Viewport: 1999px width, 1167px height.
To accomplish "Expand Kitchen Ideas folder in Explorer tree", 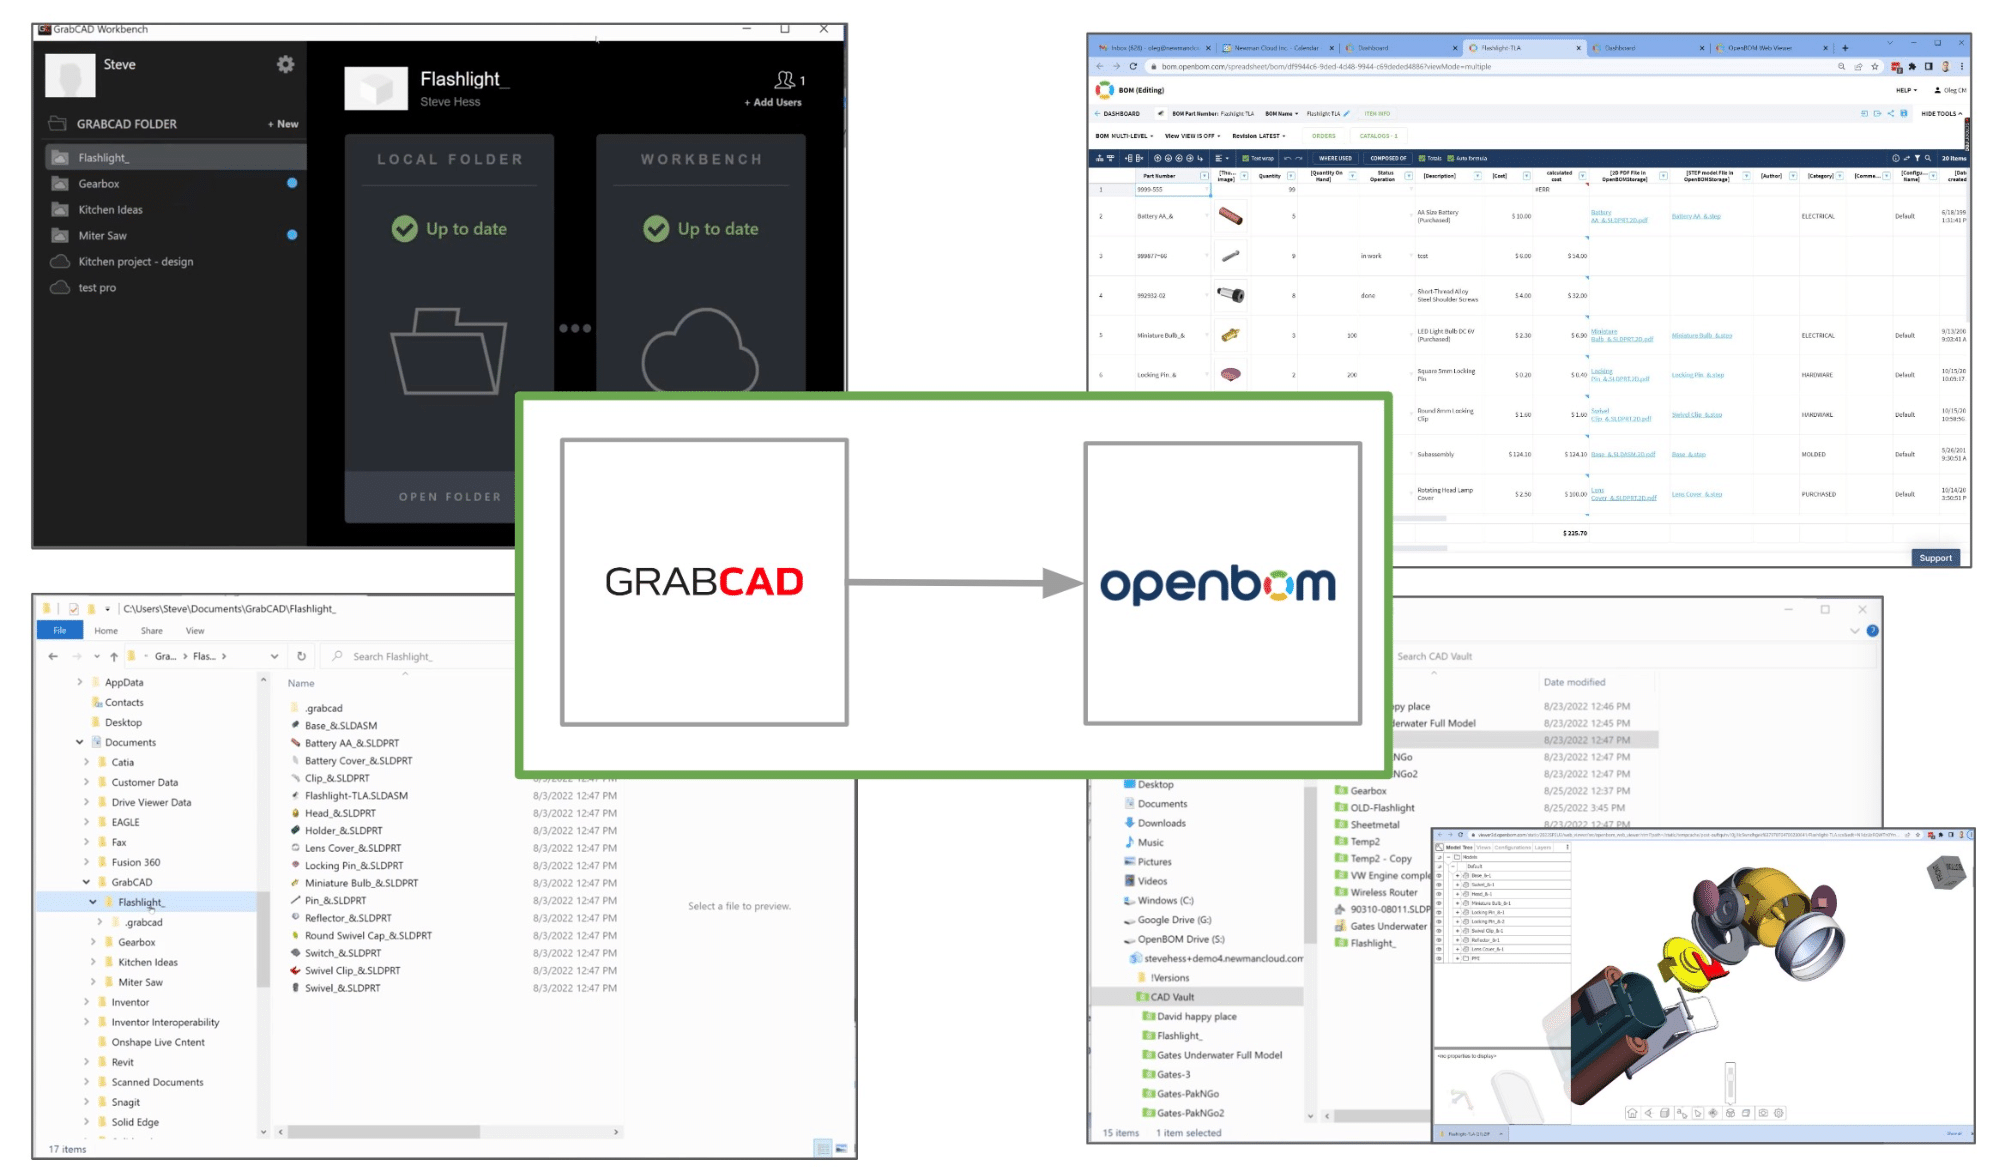I will pos(94,962).
